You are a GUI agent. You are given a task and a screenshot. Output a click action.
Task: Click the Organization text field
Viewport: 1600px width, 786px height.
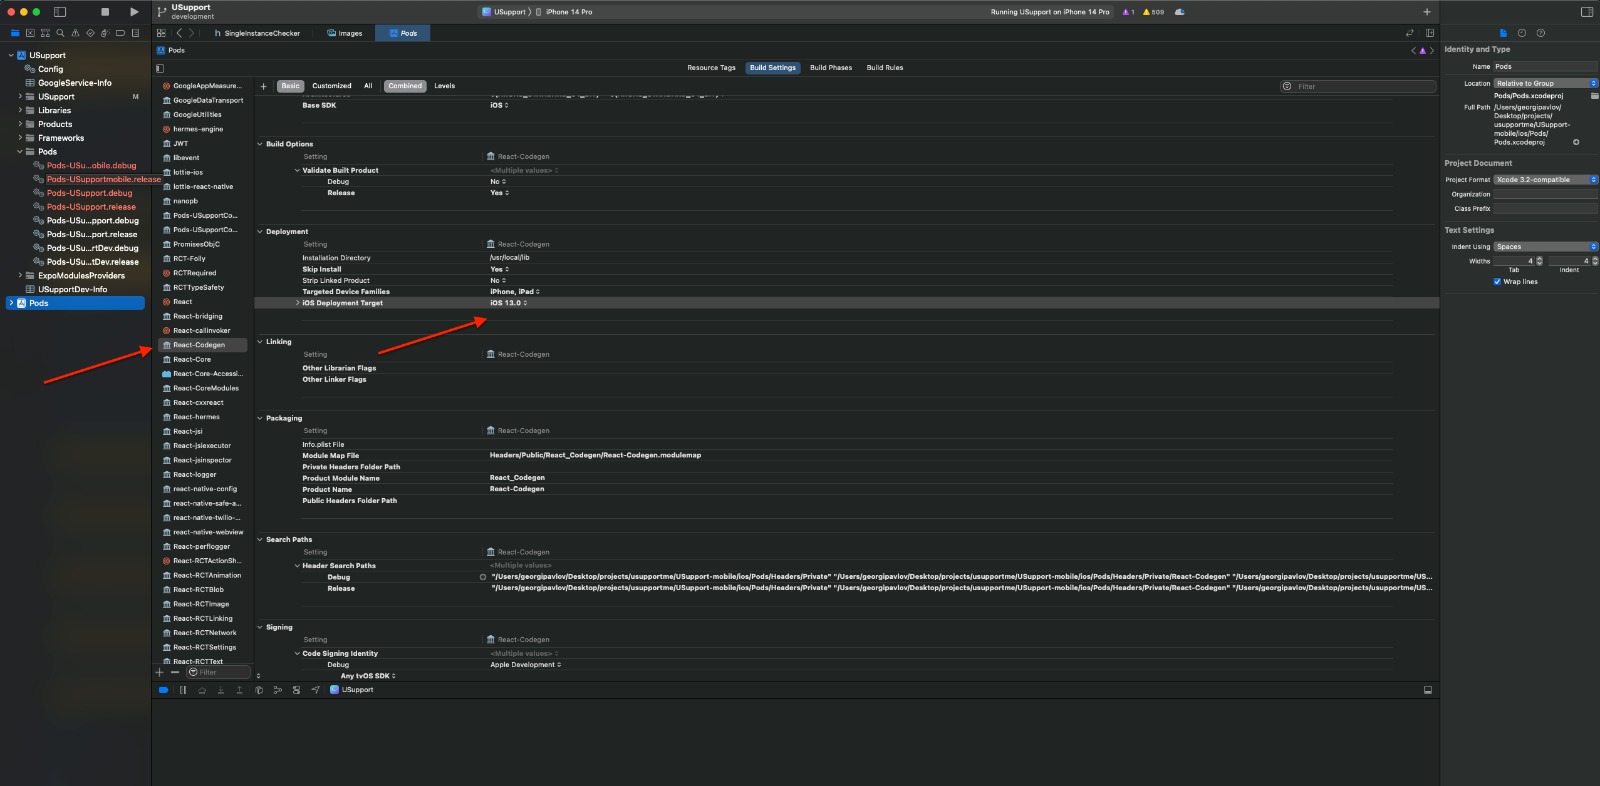coord(1545,194)
